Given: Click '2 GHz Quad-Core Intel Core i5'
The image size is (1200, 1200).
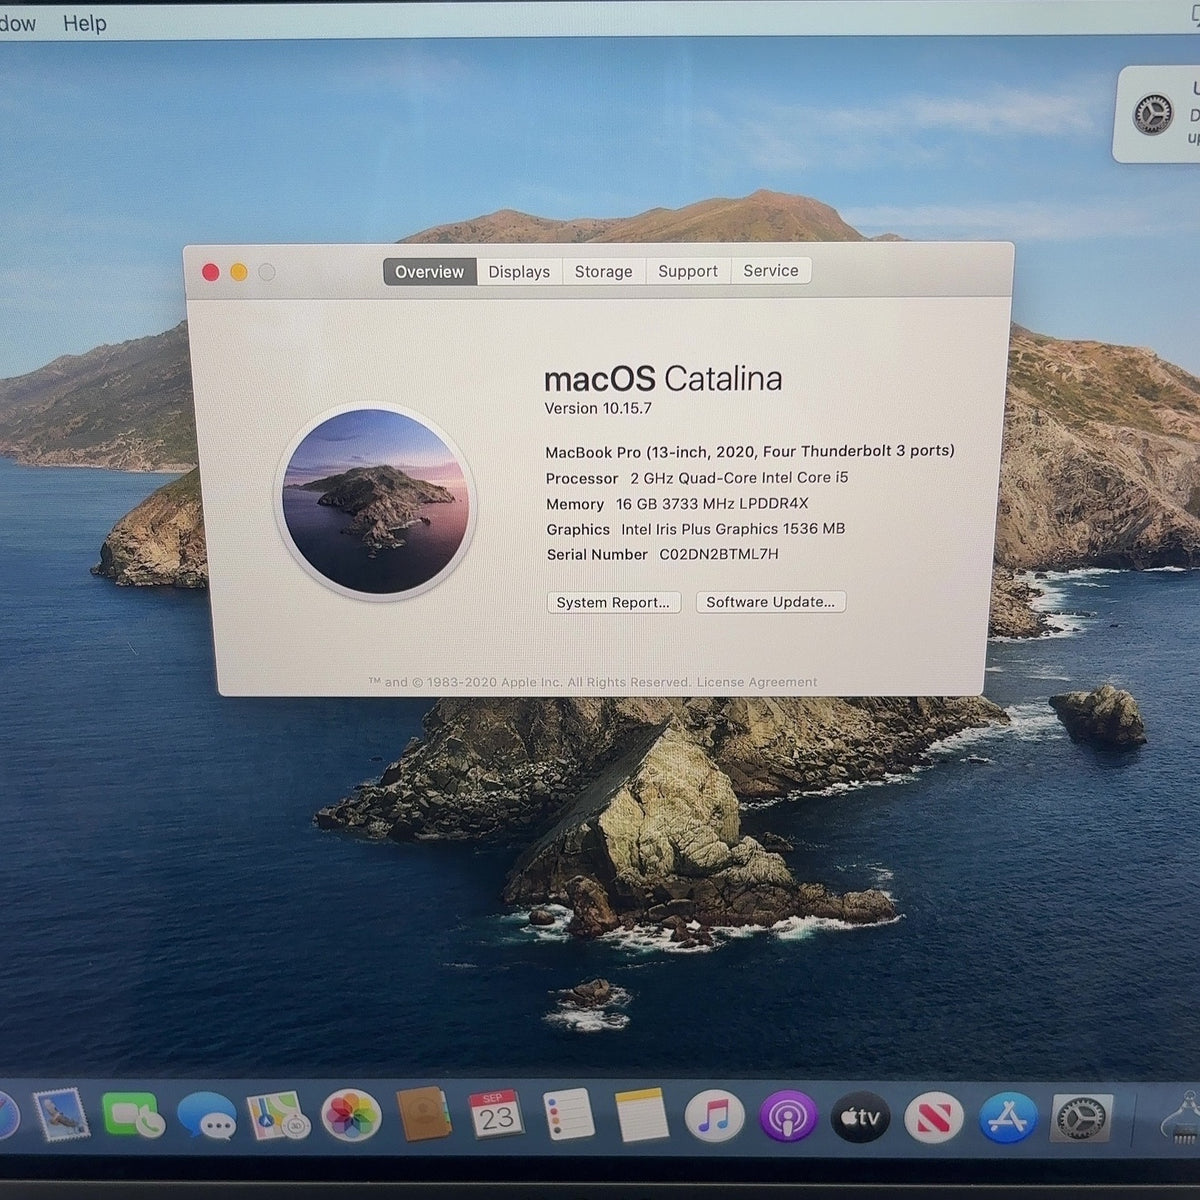Looking at the screenshot, I should coord(738,478).
